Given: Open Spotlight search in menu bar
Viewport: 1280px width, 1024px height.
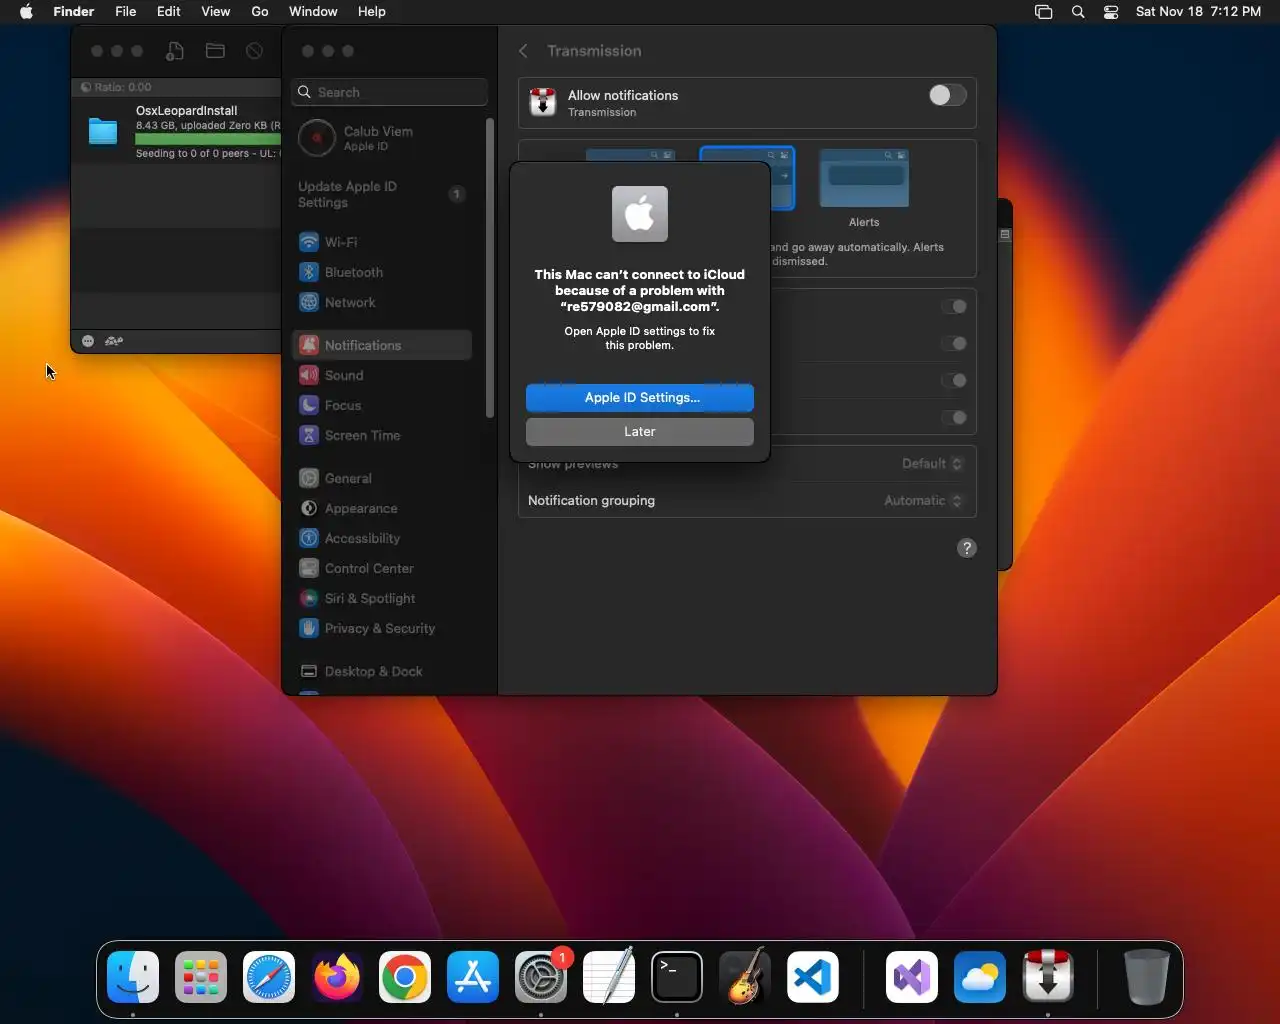Looking at the screenshot, I should 1078,12.
